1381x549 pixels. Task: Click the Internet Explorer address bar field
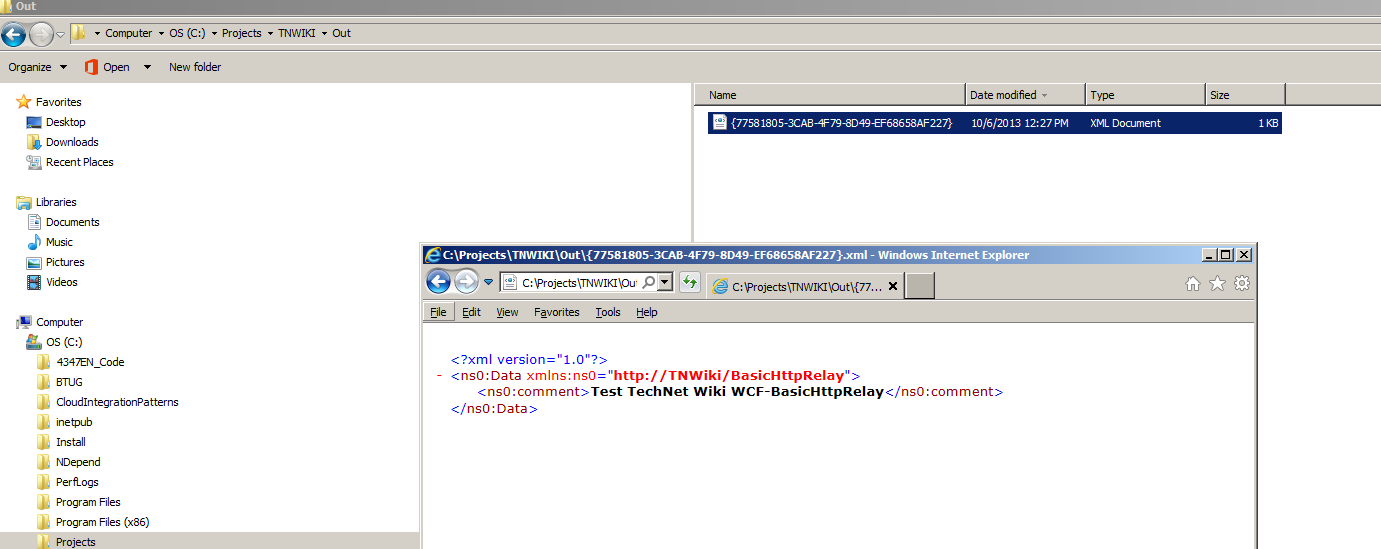pos(578,283)
